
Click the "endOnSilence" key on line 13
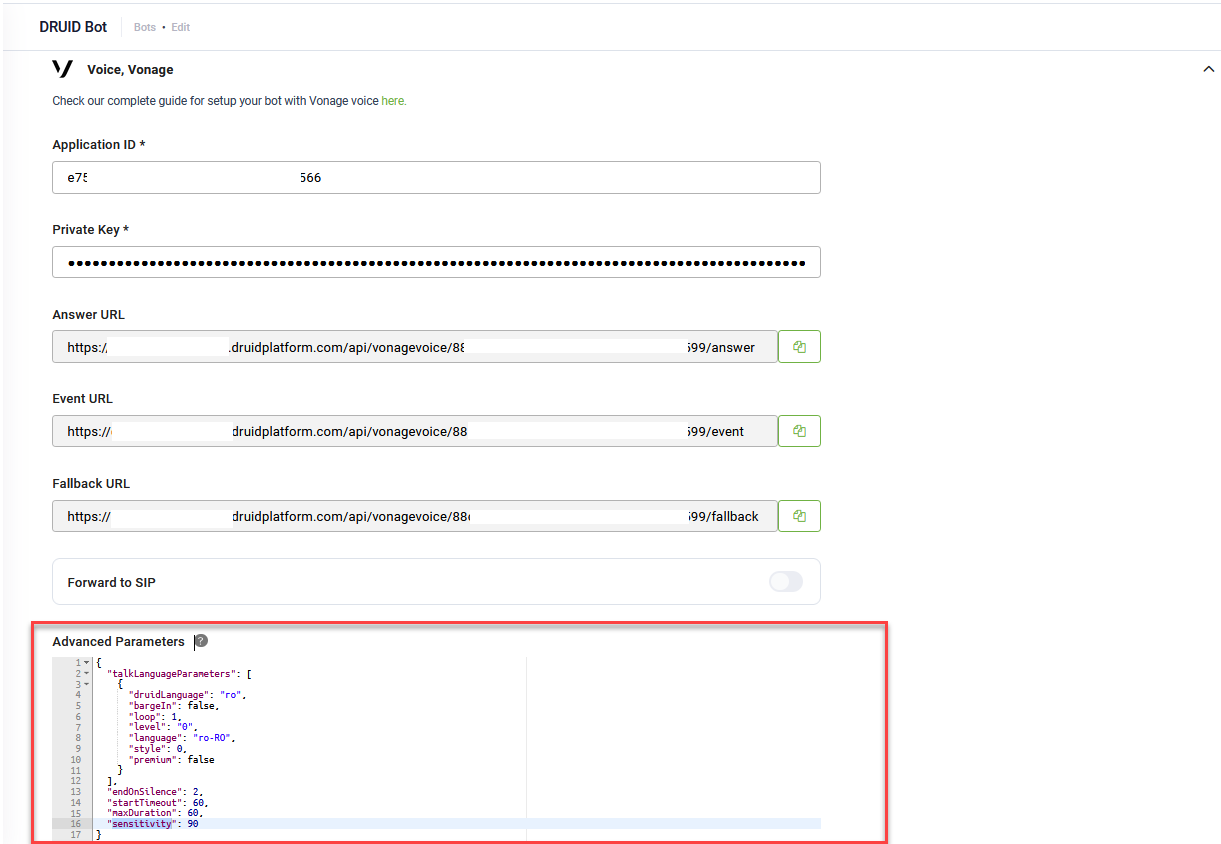(144, 792)
